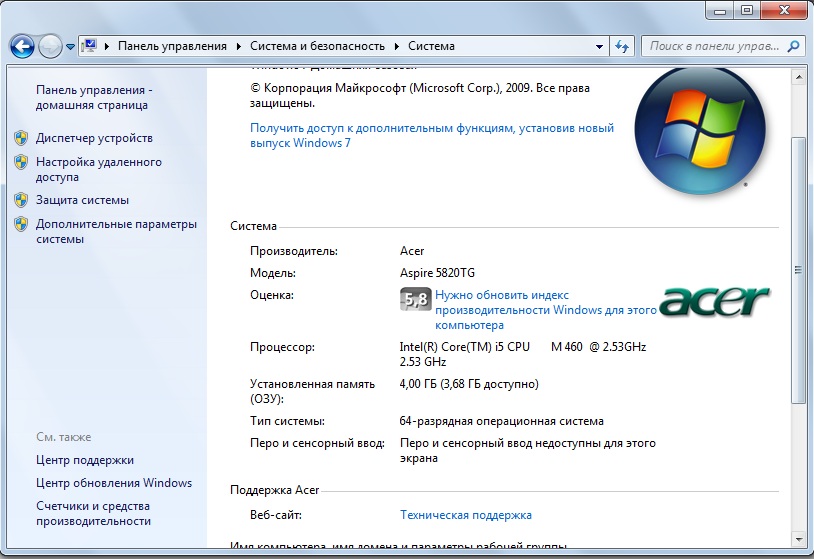
Task: Open the recent pages dropdown arrow
Action: point(71,47)
